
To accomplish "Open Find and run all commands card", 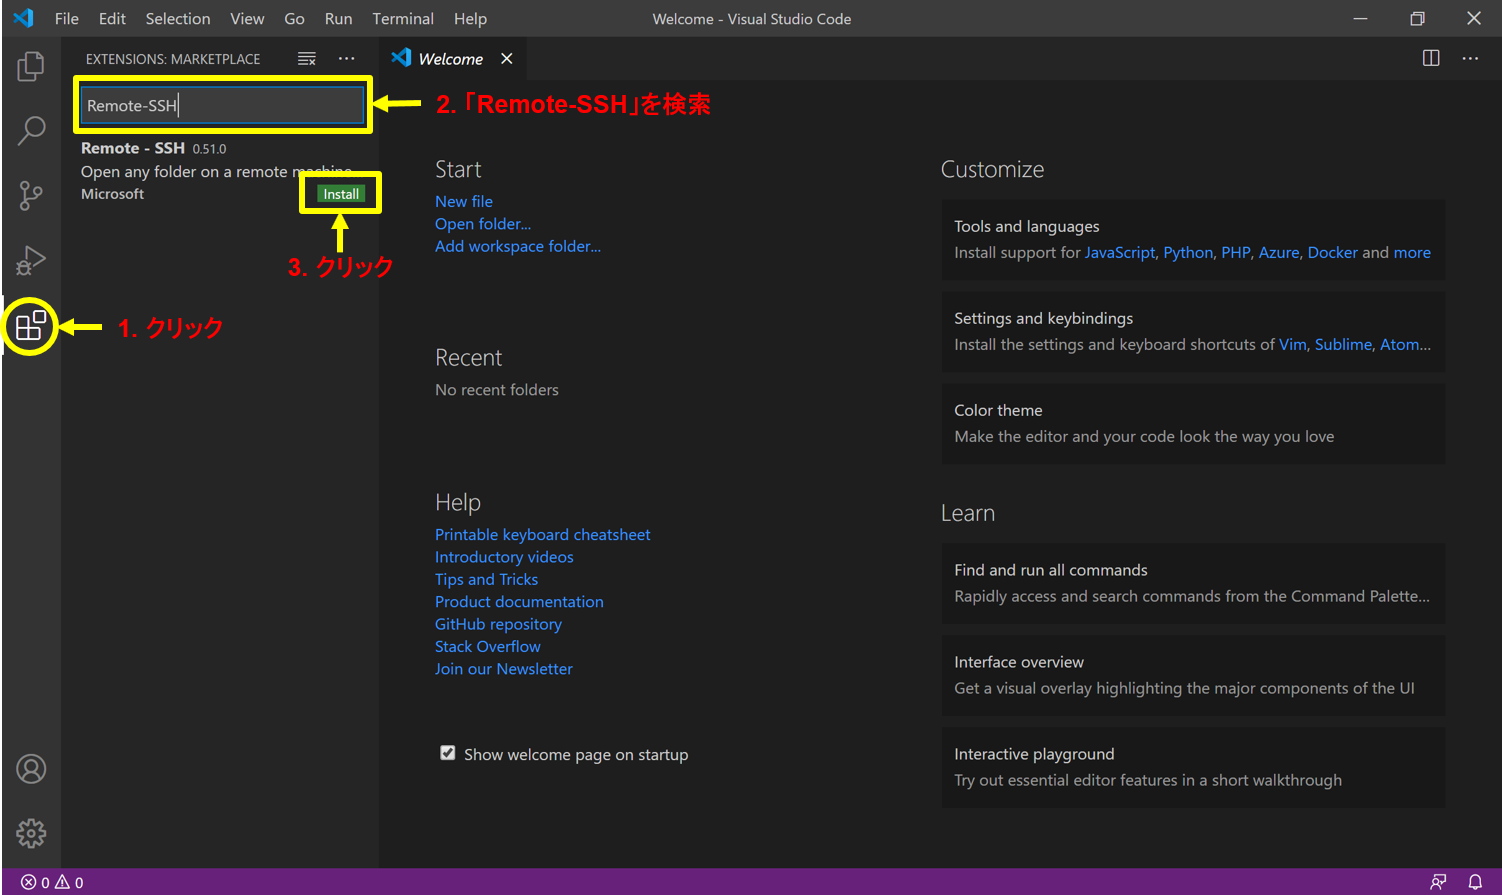I will pyautogui.click(x=1193, y=584).
